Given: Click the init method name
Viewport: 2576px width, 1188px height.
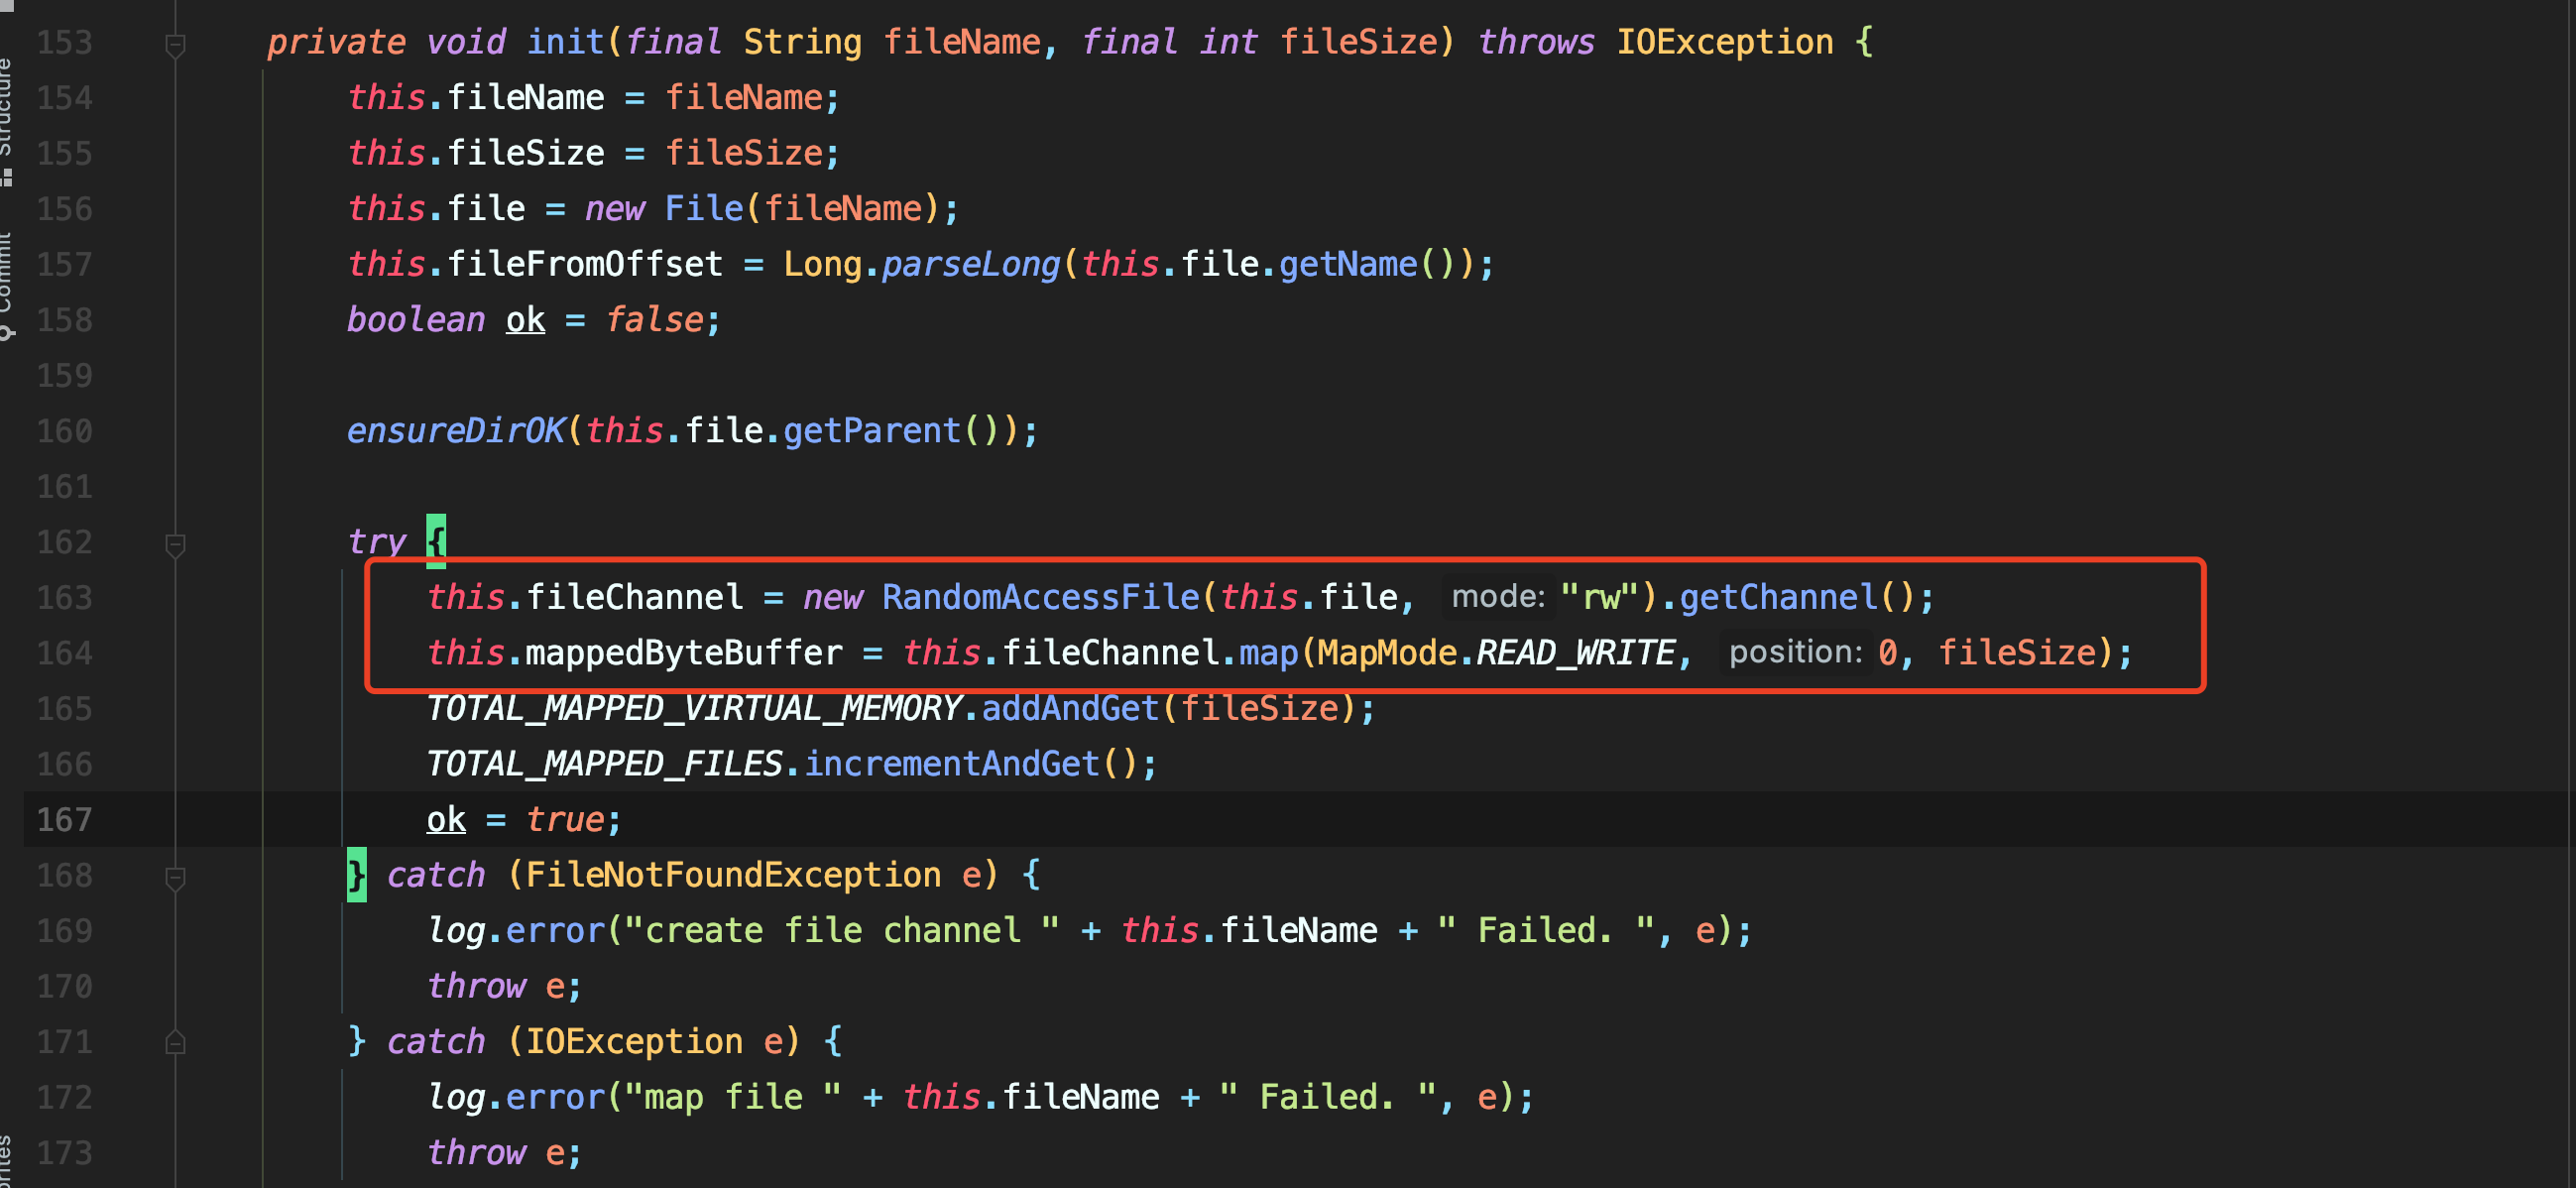Looking at the screenshot, I should click(565, 42).
